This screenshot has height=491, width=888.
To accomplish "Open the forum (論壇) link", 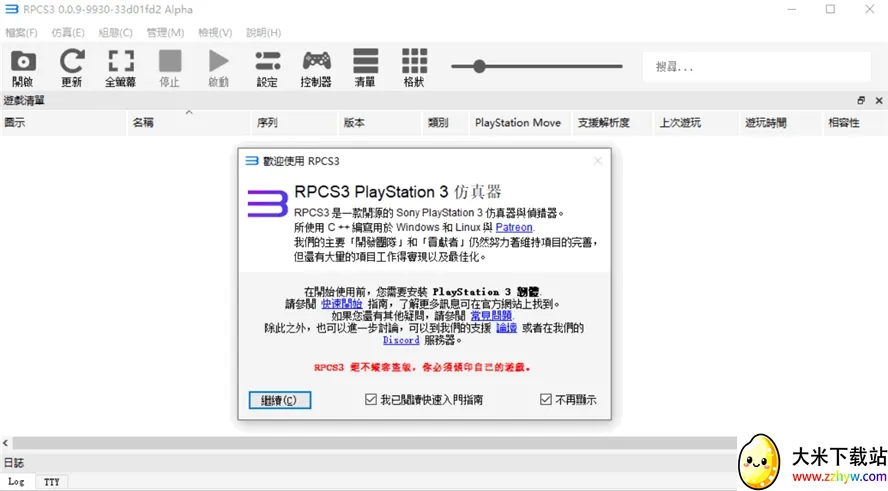I will [506, 328].
